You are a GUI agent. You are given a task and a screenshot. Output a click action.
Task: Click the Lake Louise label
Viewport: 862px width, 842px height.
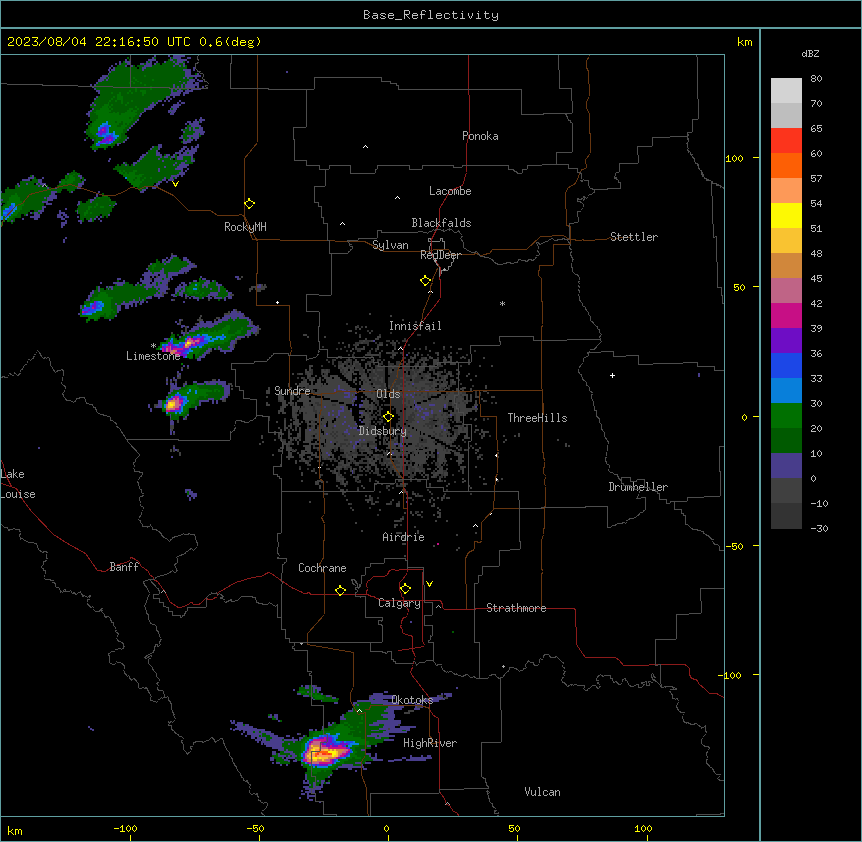(x=17, y=484)
